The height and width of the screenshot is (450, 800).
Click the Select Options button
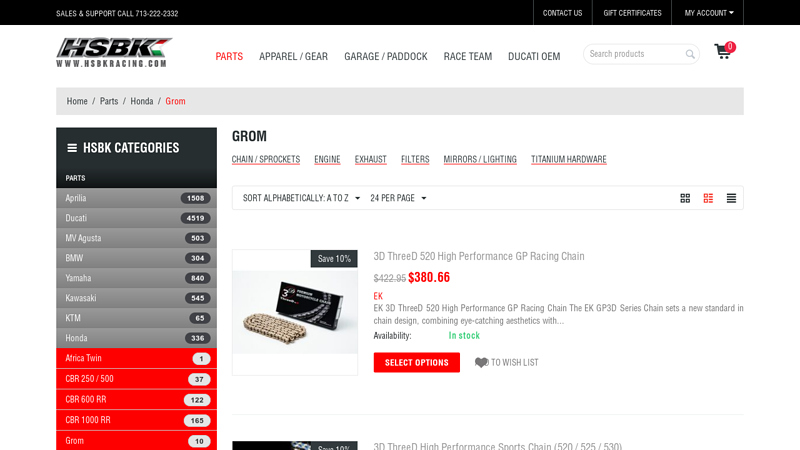pos(416,362)
